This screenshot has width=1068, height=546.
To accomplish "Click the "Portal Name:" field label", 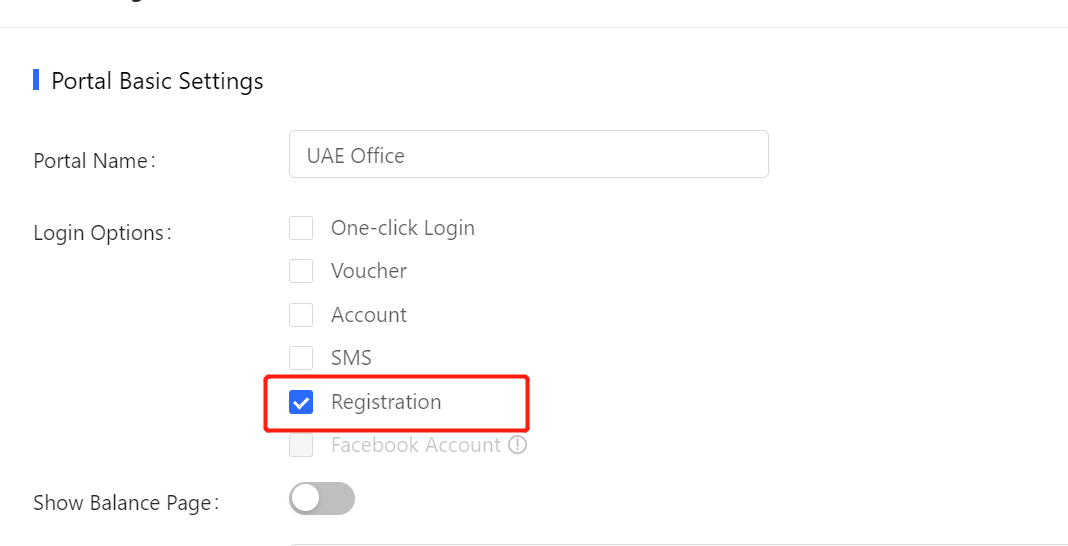I will (x=94, y=161).
